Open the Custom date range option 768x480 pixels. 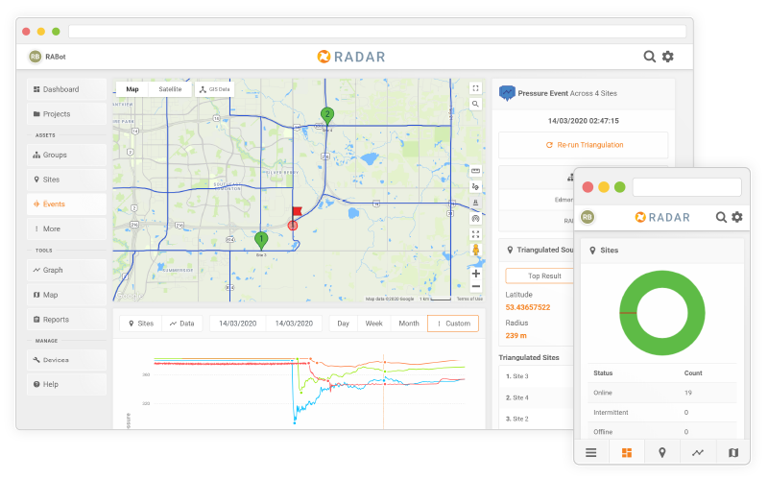pyautogui.click(x=453, y=324)
